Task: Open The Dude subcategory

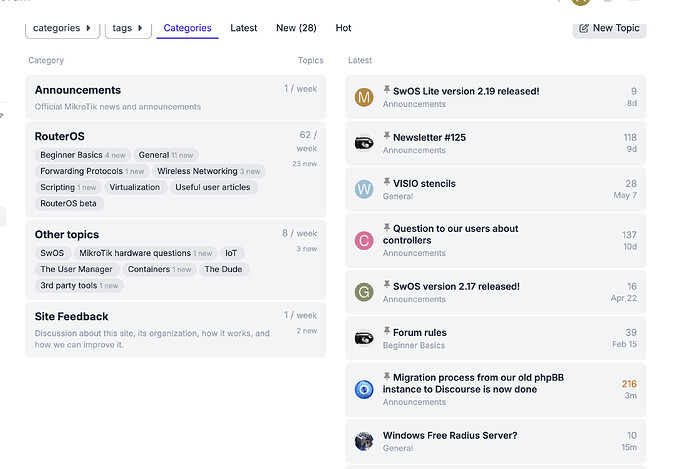Action: click(x=223, y=269)
